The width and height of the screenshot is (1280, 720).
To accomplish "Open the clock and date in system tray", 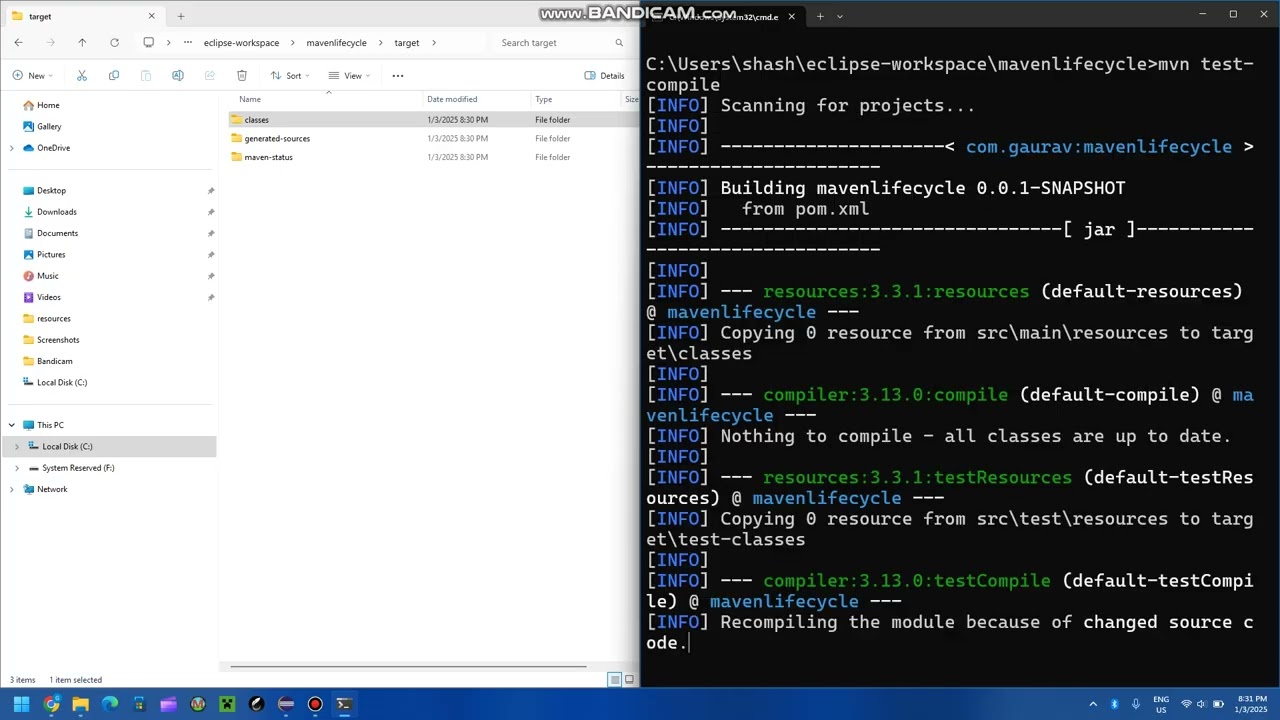I will [x=1252, y=704].
